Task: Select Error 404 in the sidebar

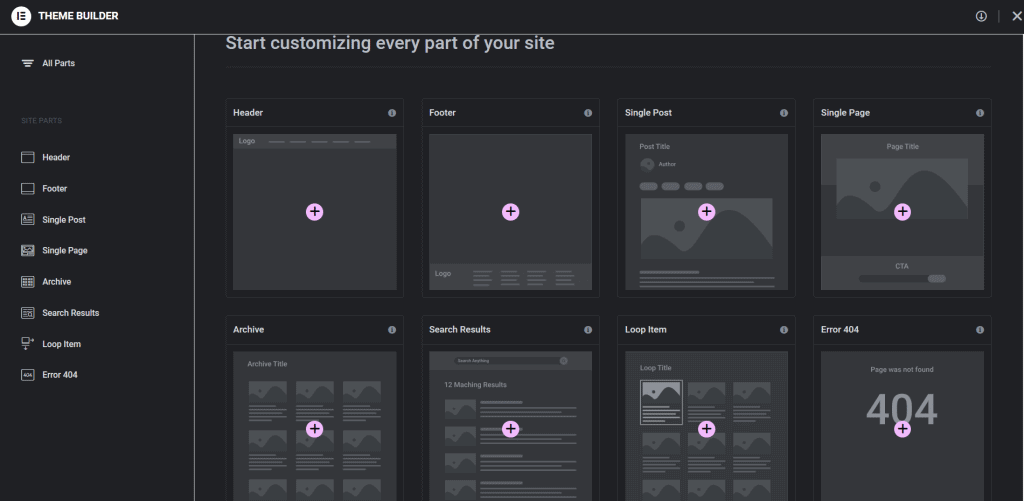Action: [x=59, y=375]
